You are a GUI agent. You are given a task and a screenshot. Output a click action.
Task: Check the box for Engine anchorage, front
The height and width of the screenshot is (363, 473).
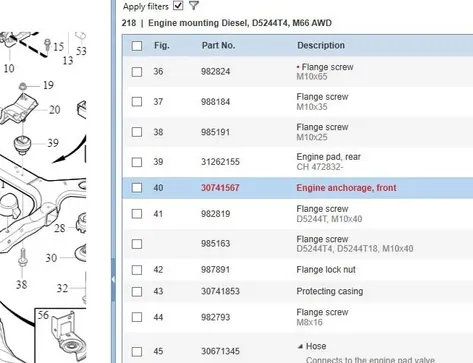pos(137,188)
